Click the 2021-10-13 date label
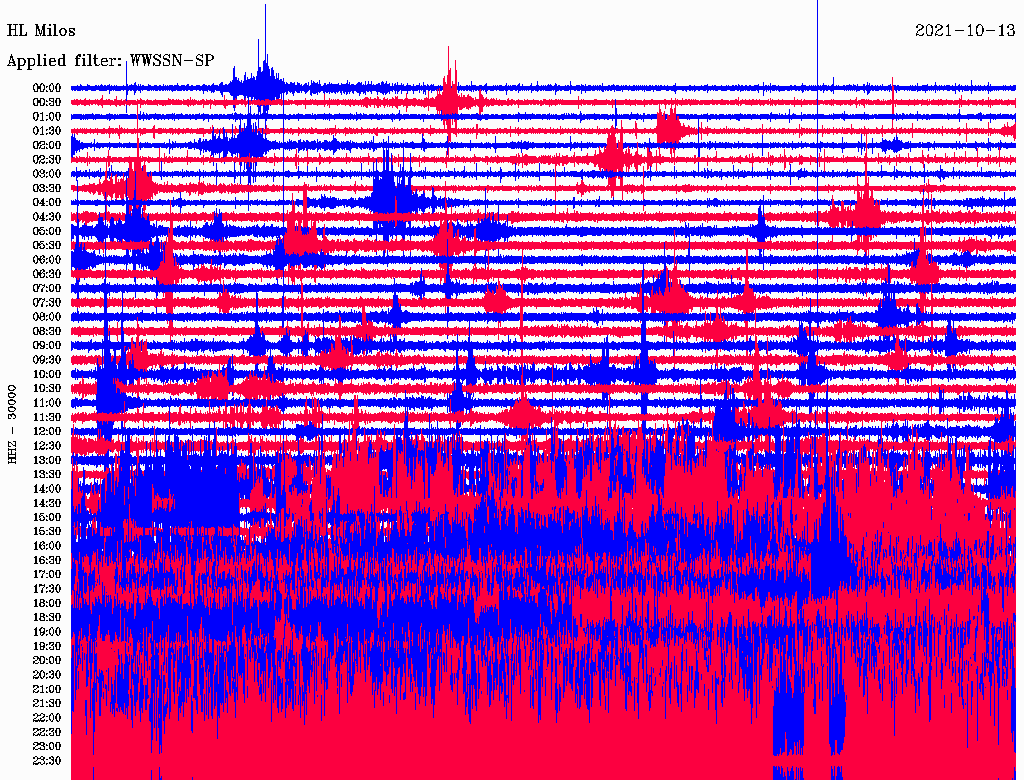The image size is (1024, 780). click(x=965, y=31)
